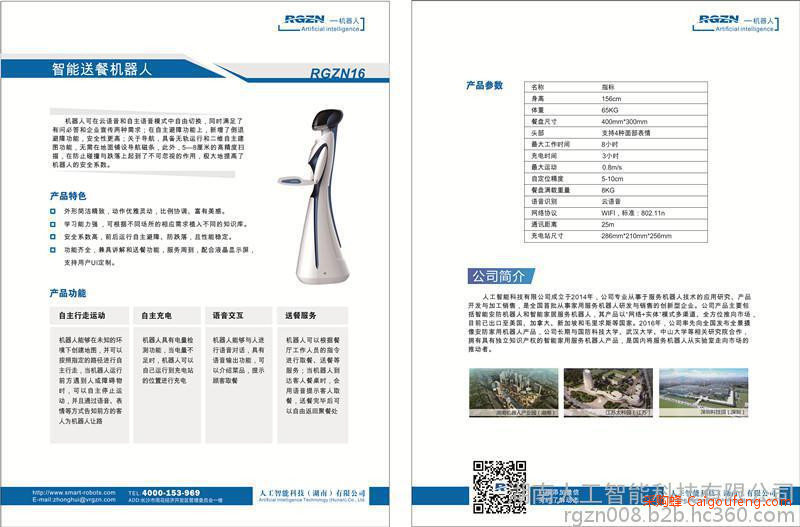Click the http://www.smart-robots.com link
The image size is (800, 527).
coord(74,493)
